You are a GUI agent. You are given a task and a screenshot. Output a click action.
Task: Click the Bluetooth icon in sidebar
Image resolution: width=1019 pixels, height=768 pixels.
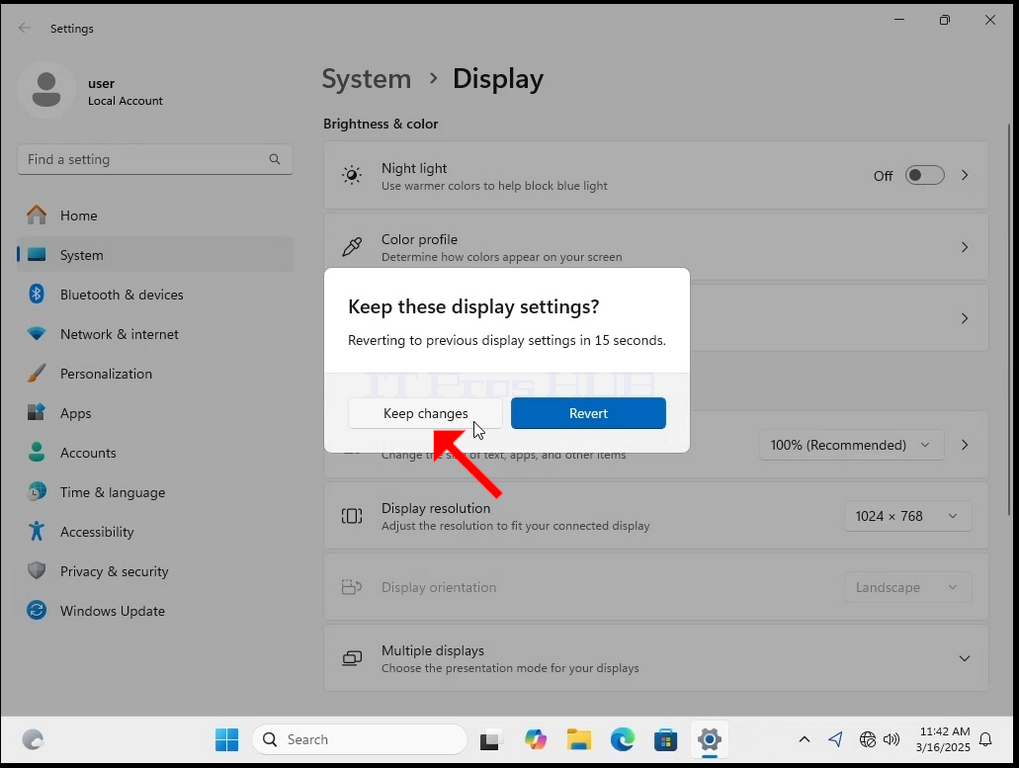[x=36, y=294]
